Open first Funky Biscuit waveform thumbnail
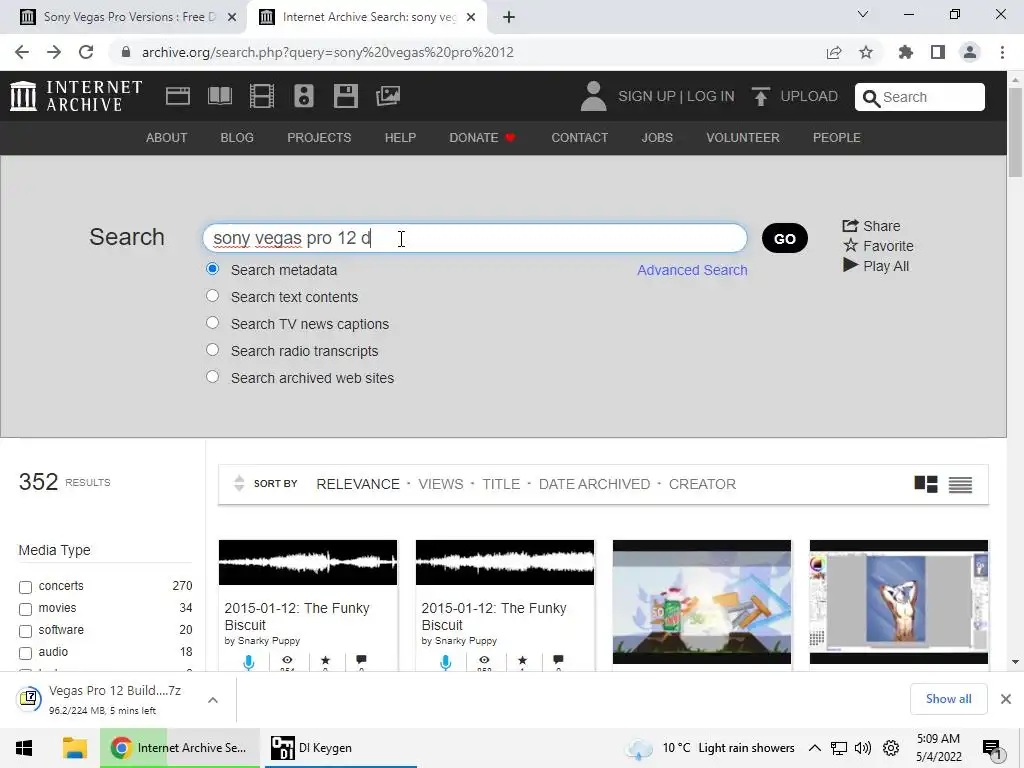 pyautogui.click(x=308, y=562)
